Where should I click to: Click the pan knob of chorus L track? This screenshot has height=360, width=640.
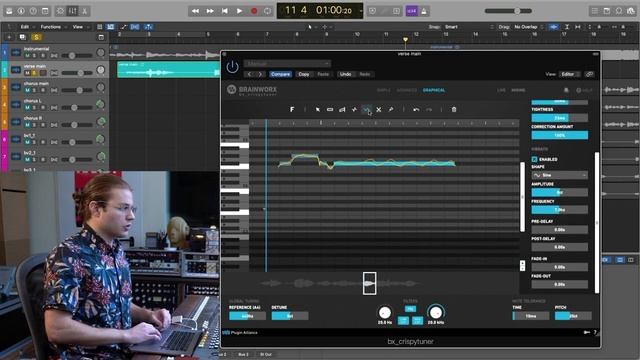coord(100,104)
